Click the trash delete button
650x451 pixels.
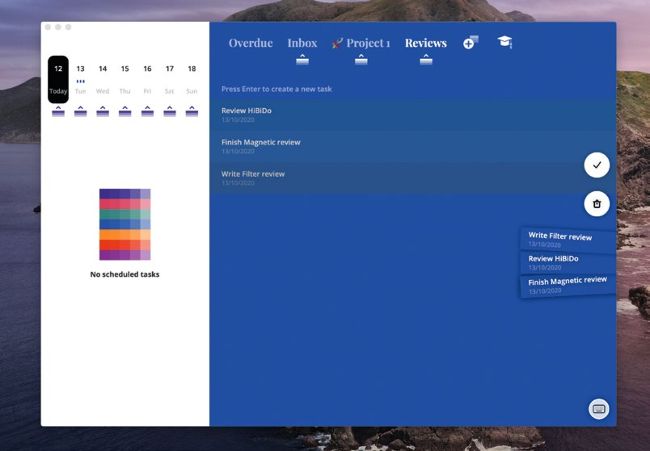tap(596, 204)
